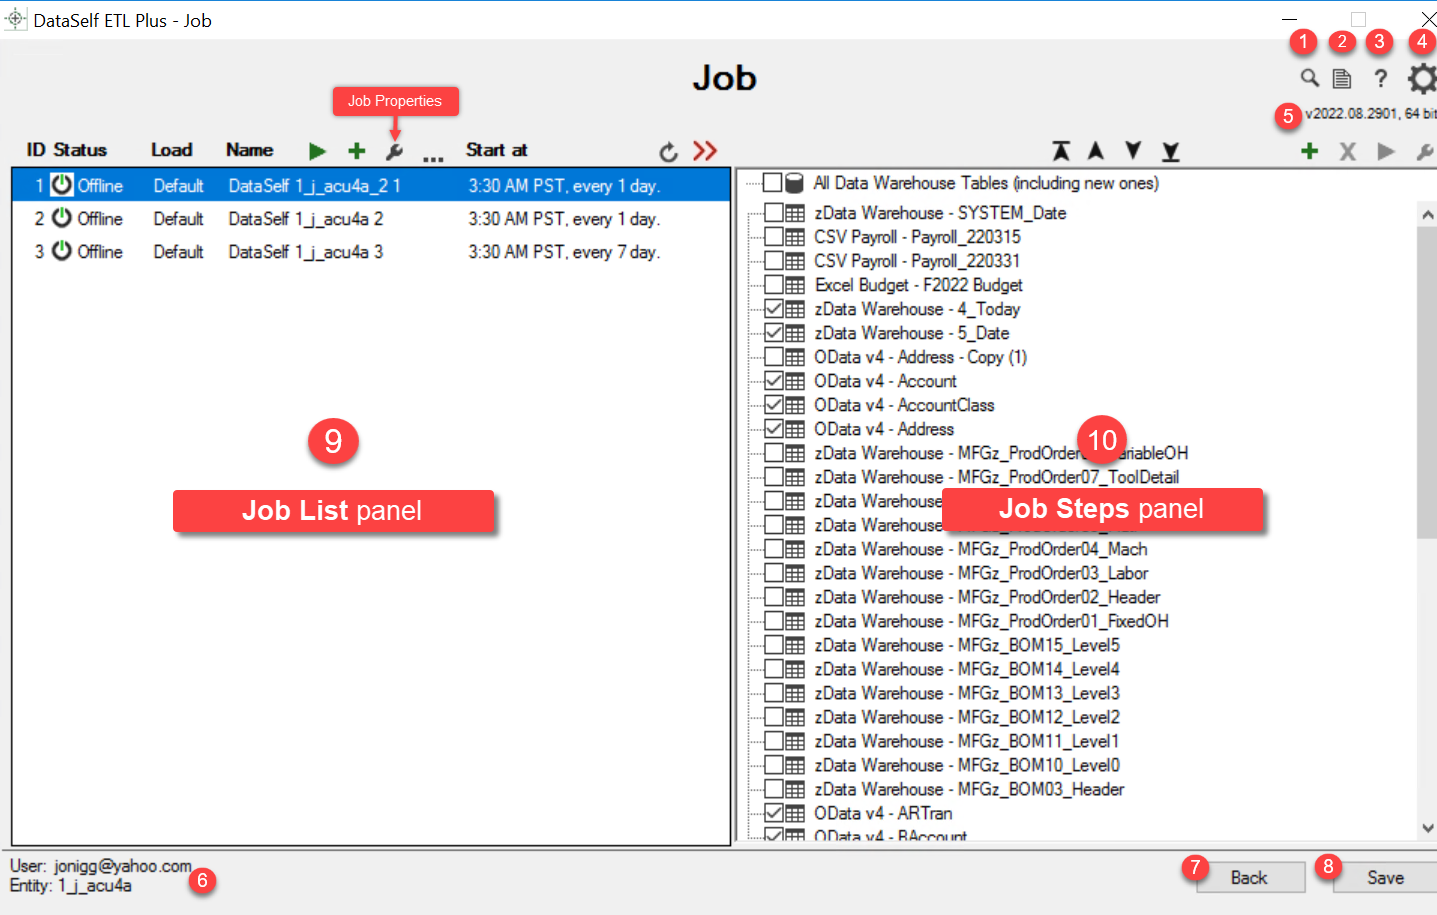Uncheck the OData v4 - Account checkbox
This screenshot has height=915, width=1437.
tap(774, 381)
